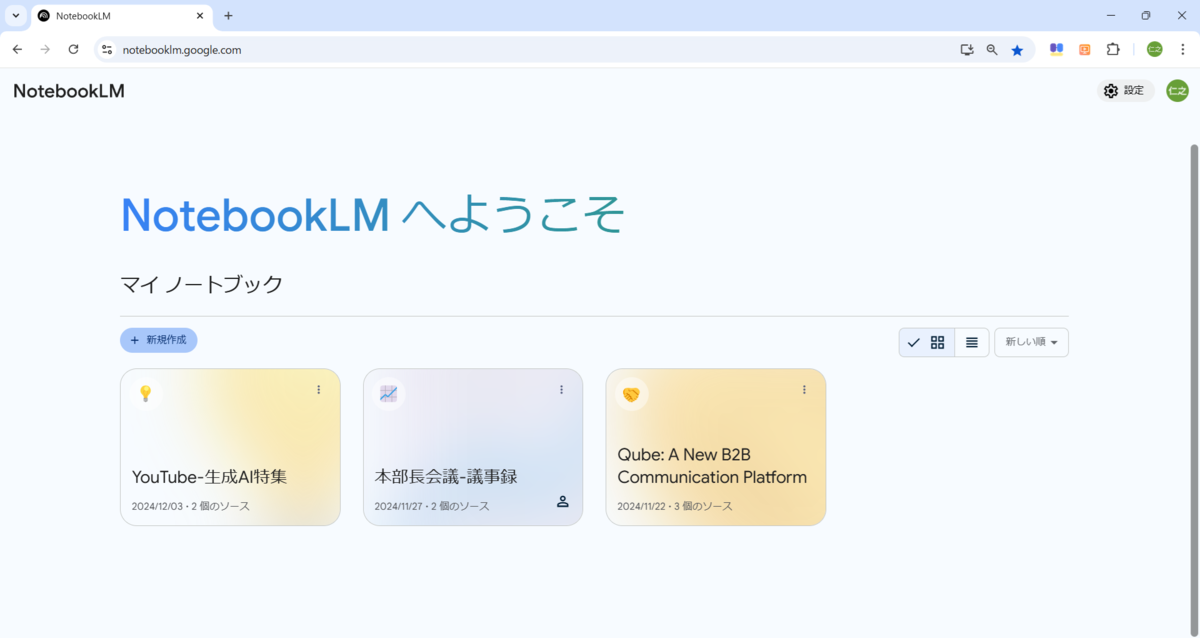Open the chart emoji on 本部長会議-議事録 card
Image resolution: width=1200 pixels, height=638 pixels.
coord(389,393)
